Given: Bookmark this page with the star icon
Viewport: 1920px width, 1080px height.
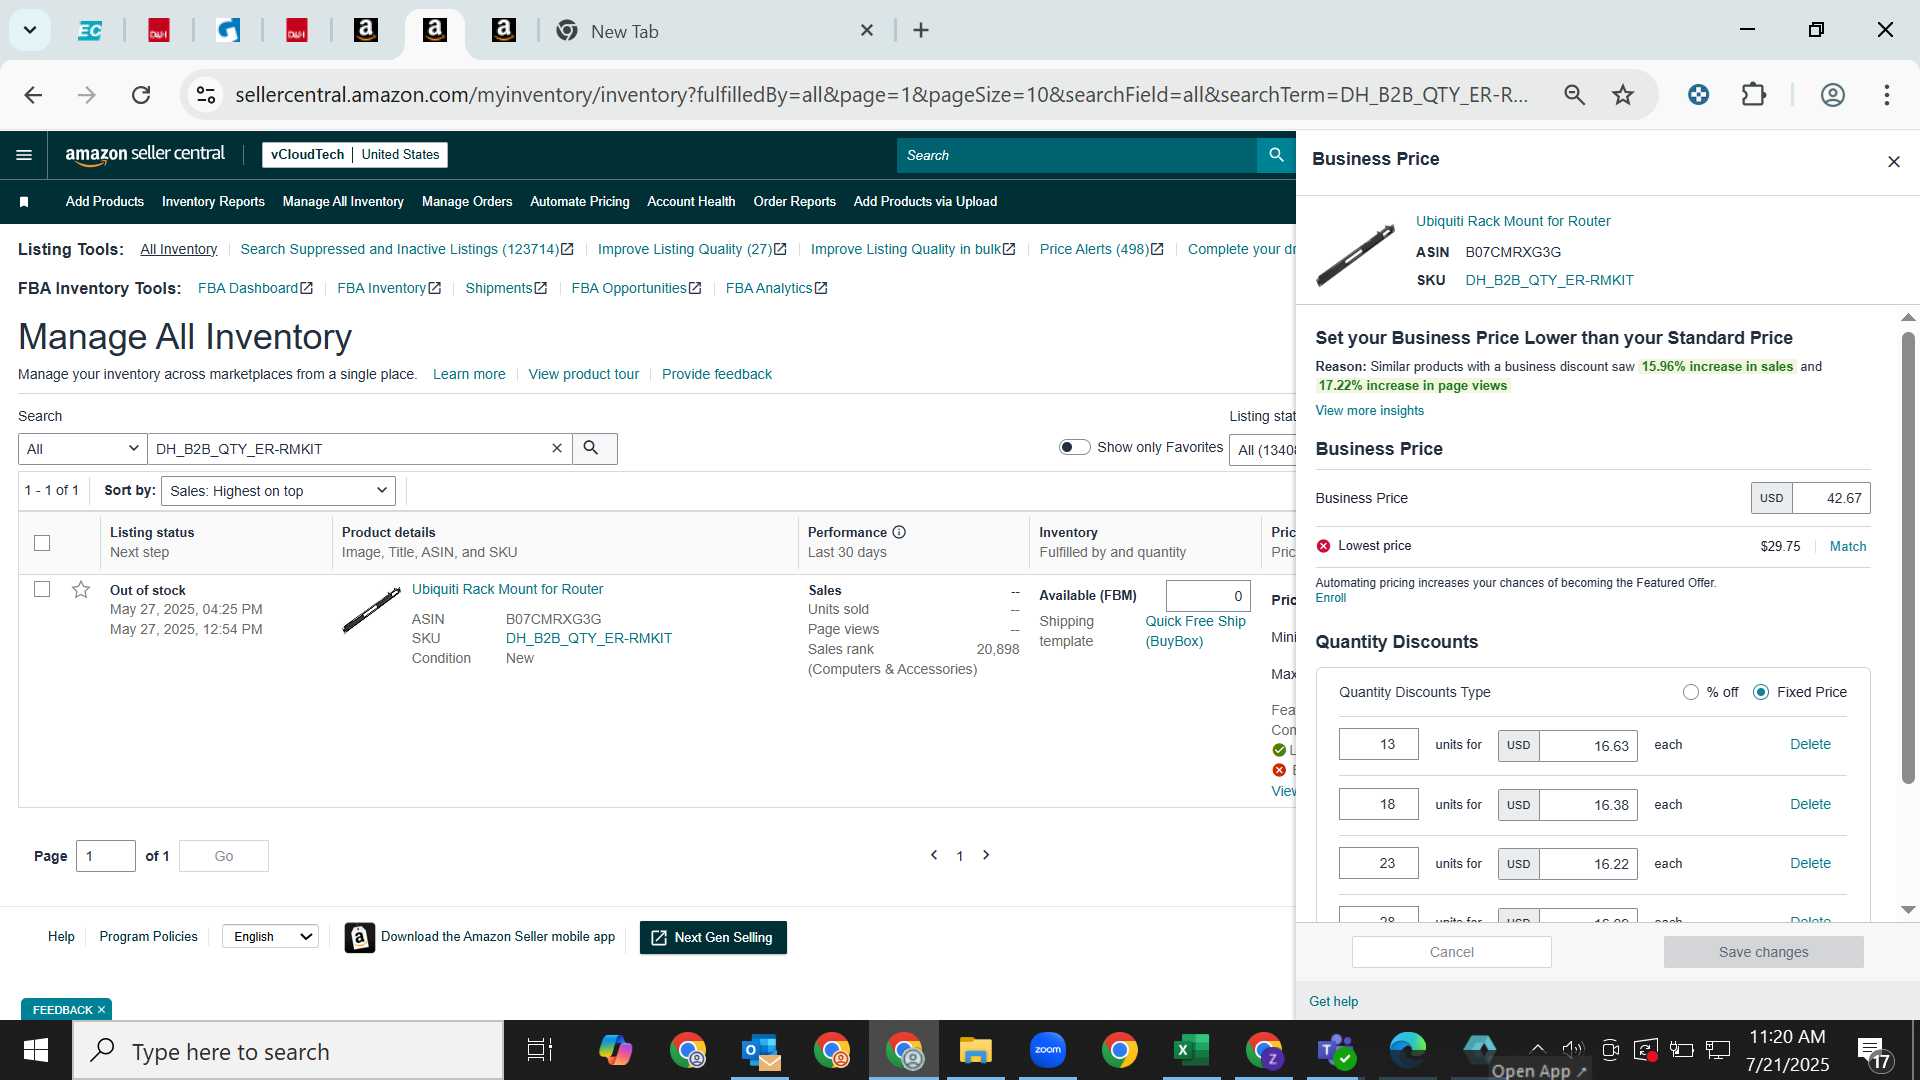Looking at the screenshot, I should pyautogui.click(x=1622, y=95).
